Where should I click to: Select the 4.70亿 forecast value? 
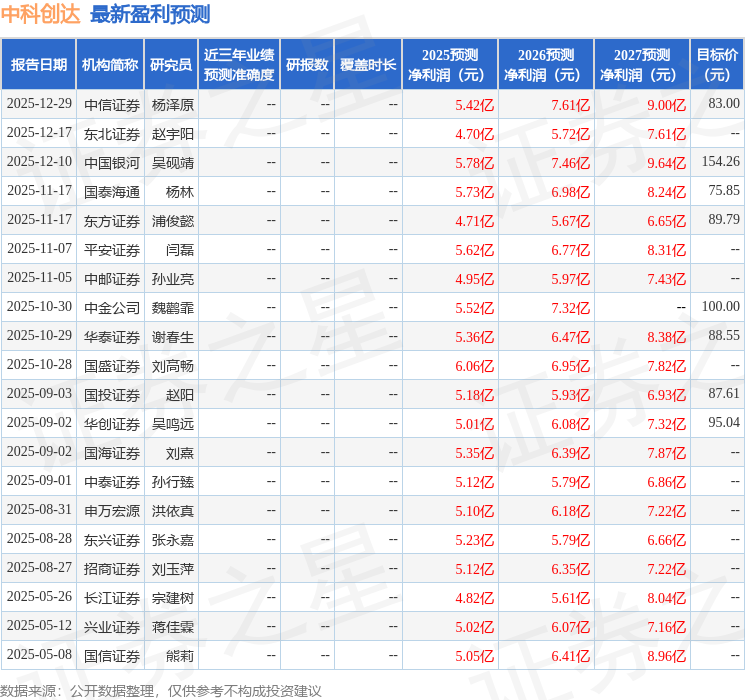[475, 134]
